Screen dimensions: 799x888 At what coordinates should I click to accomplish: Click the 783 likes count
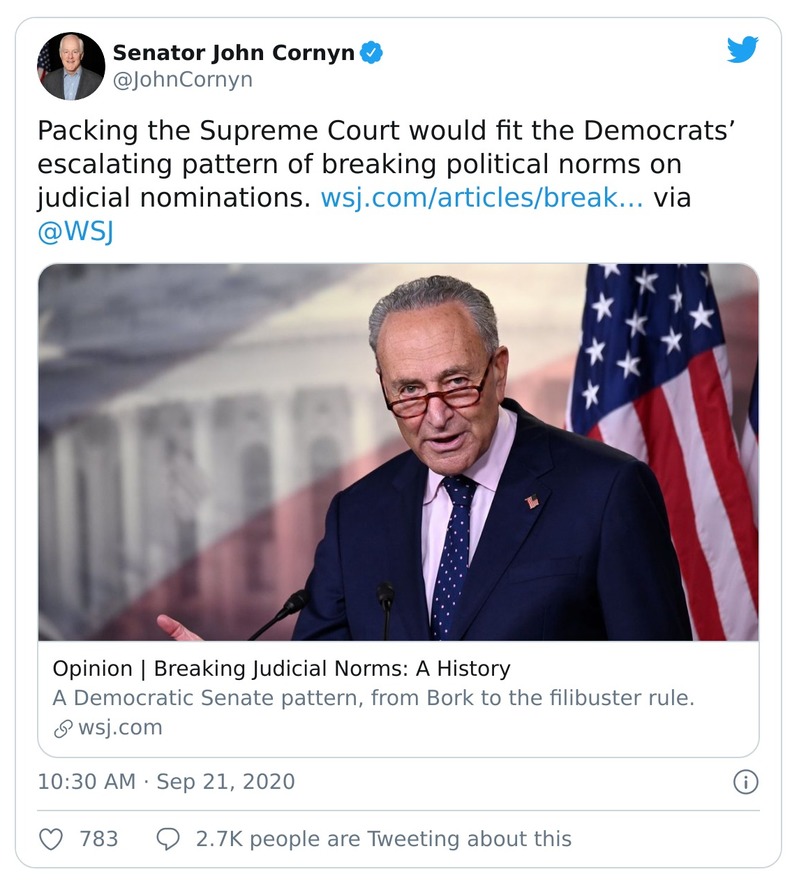click(99, 839)
